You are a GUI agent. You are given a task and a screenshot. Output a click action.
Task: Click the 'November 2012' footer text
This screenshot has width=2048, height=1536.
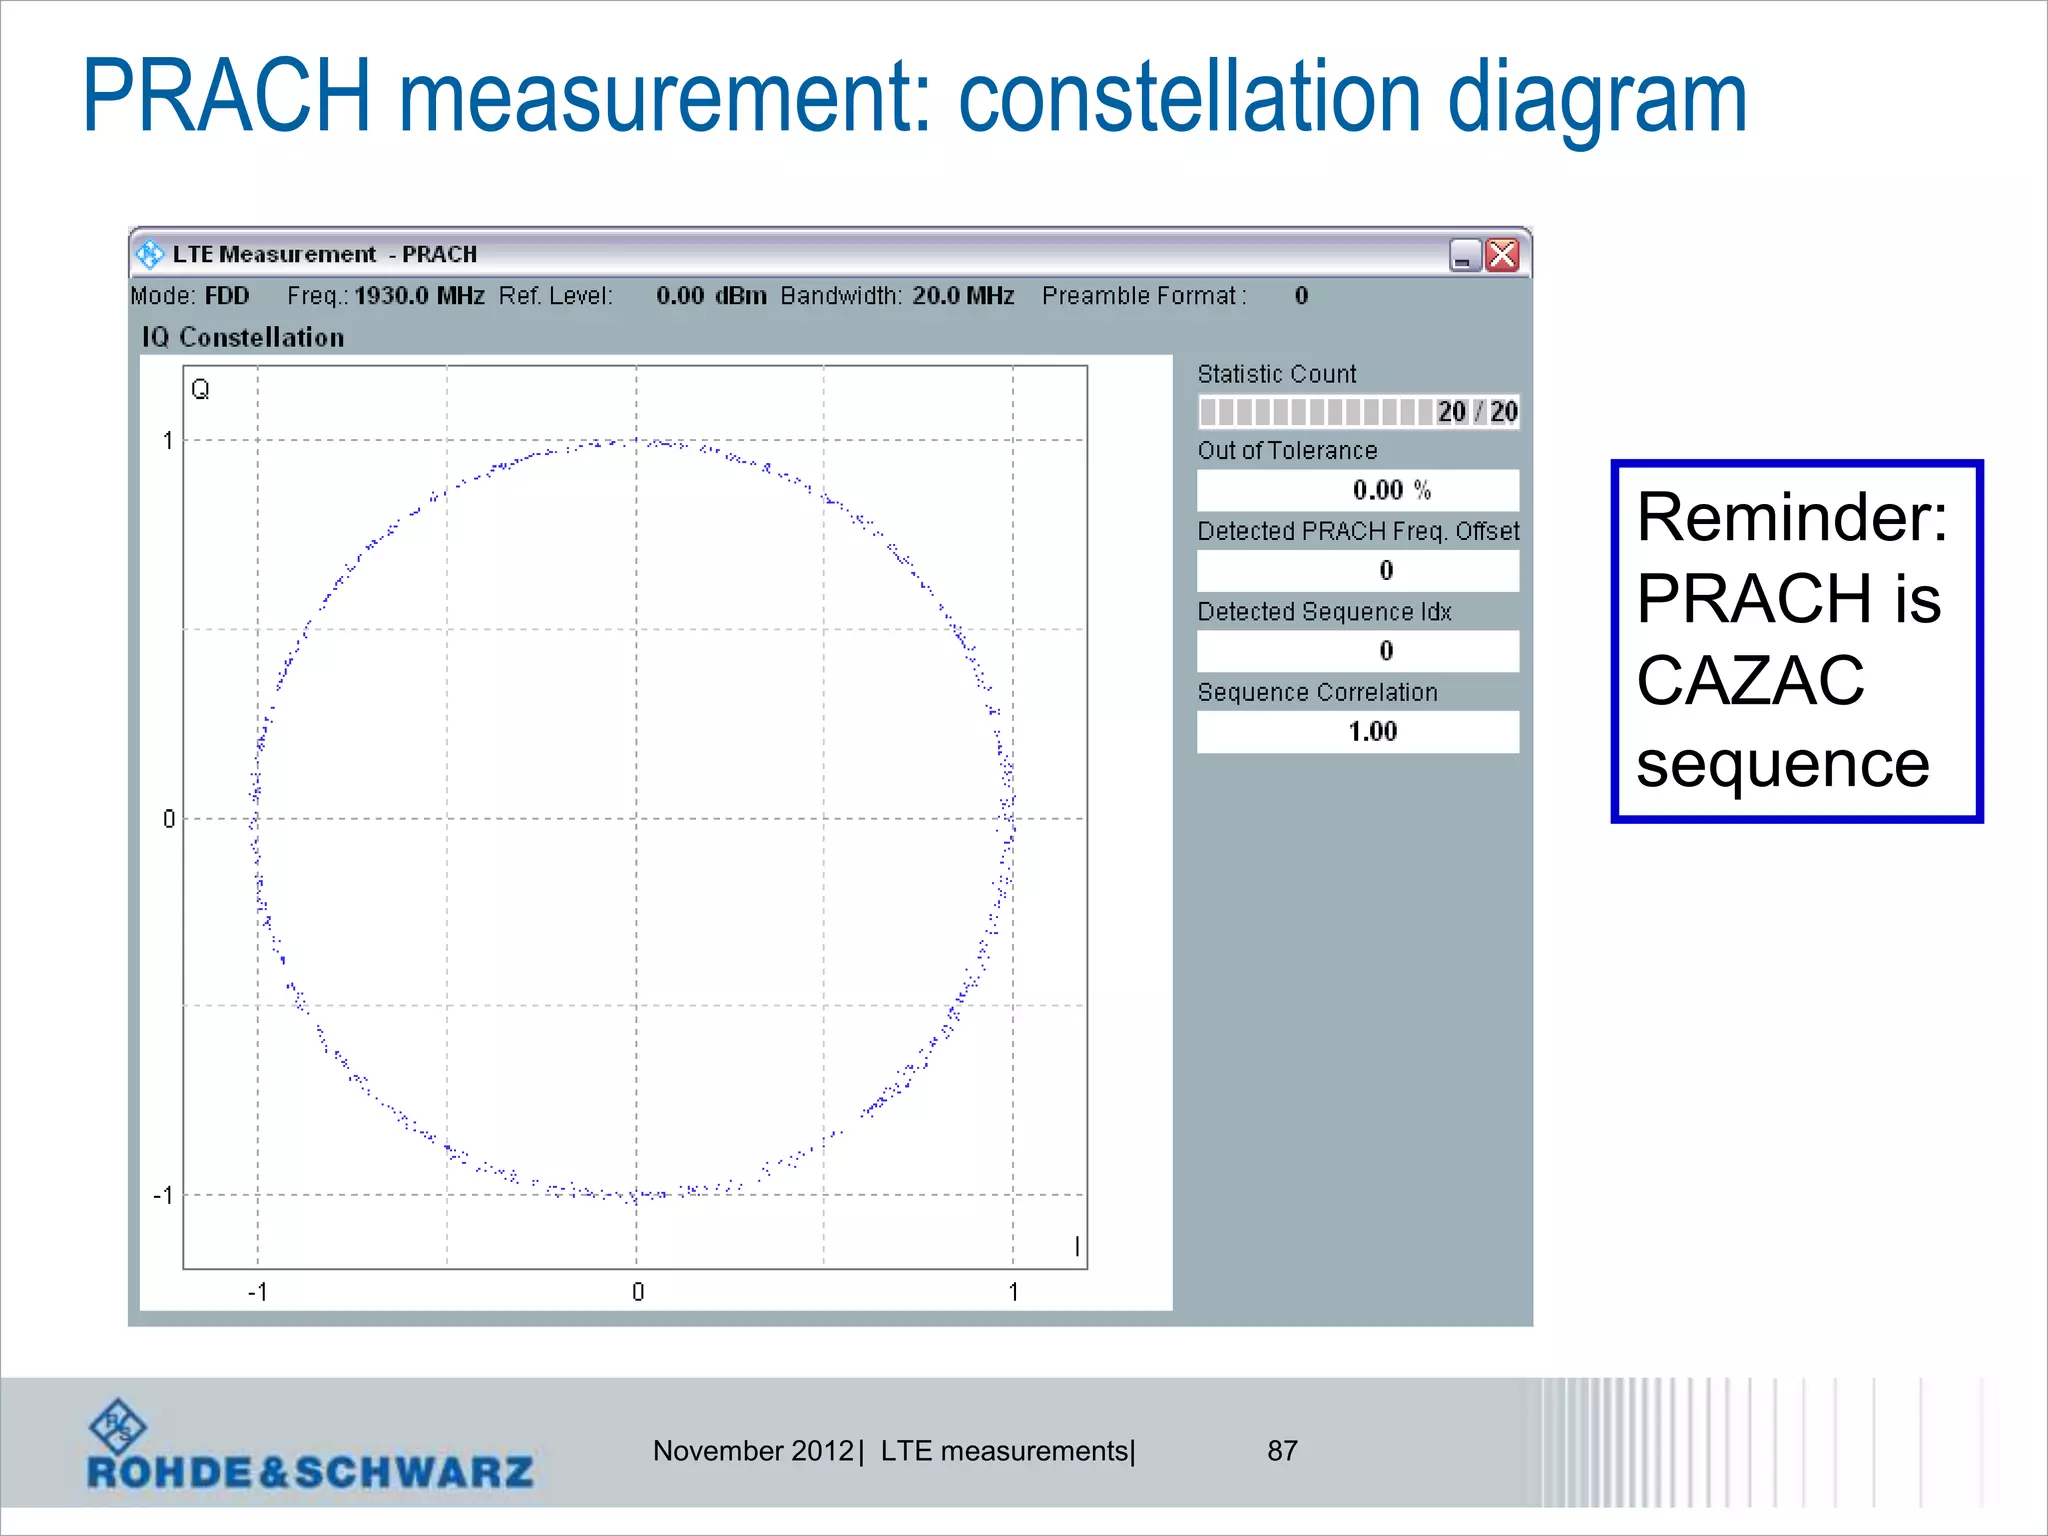[753, 1451]
